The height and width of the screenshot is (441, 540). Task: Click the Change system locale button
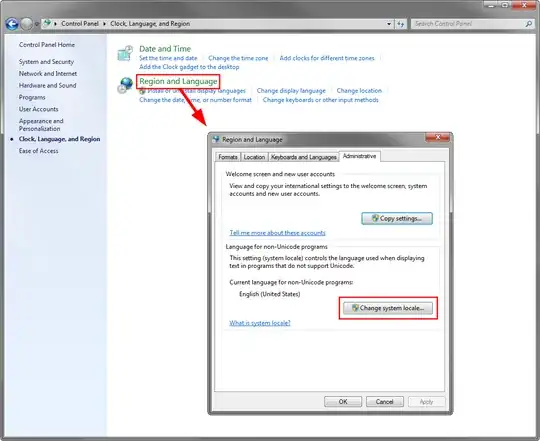coord(388,308)
